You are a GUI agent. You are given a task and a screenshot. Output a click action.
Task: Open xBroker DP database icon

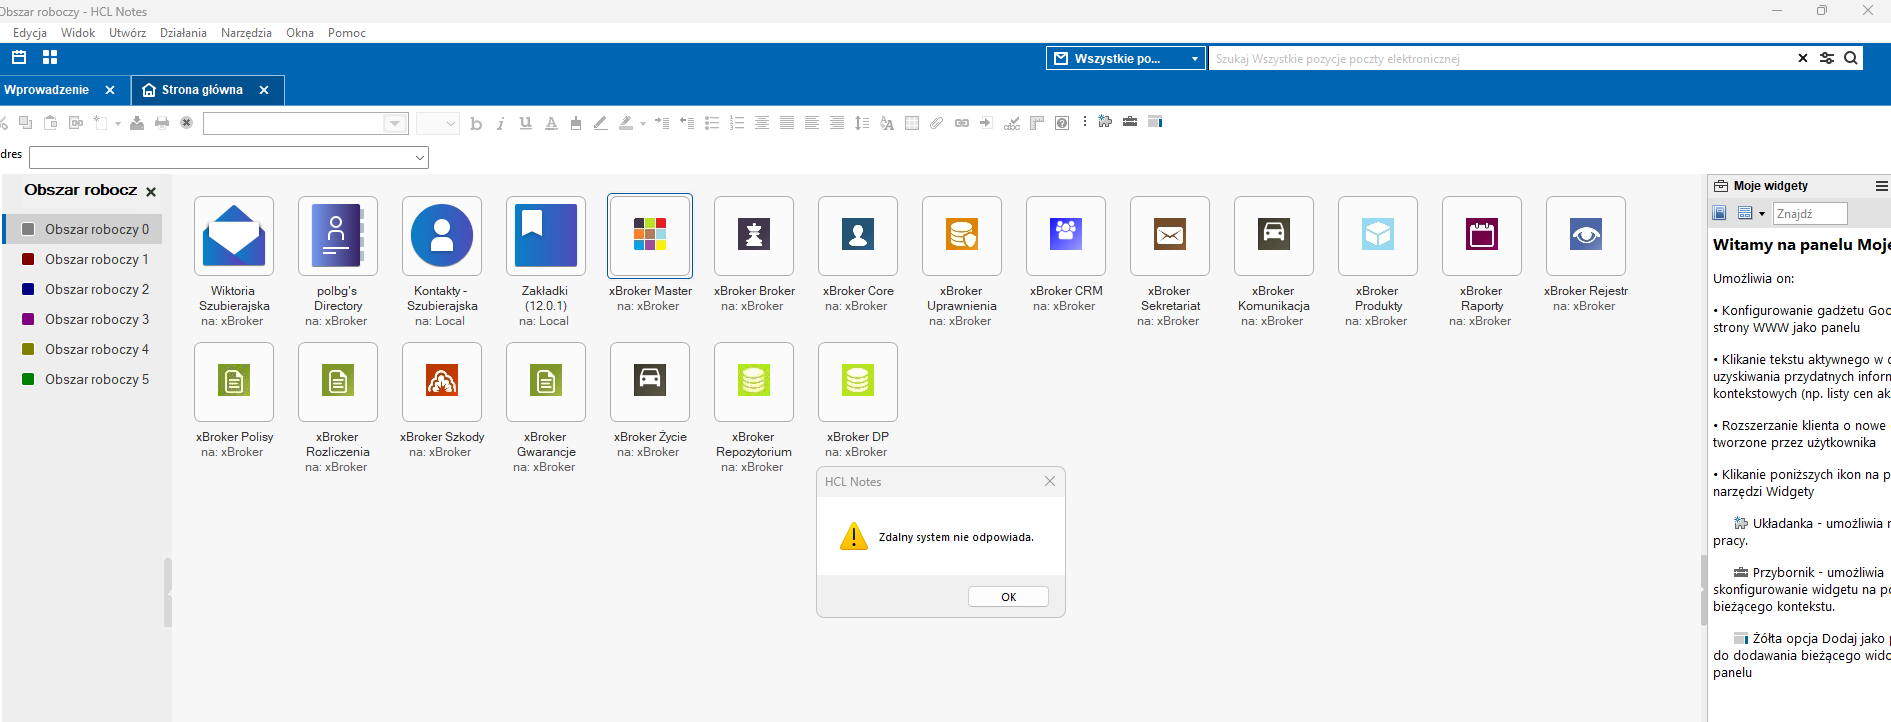(858, 382)
